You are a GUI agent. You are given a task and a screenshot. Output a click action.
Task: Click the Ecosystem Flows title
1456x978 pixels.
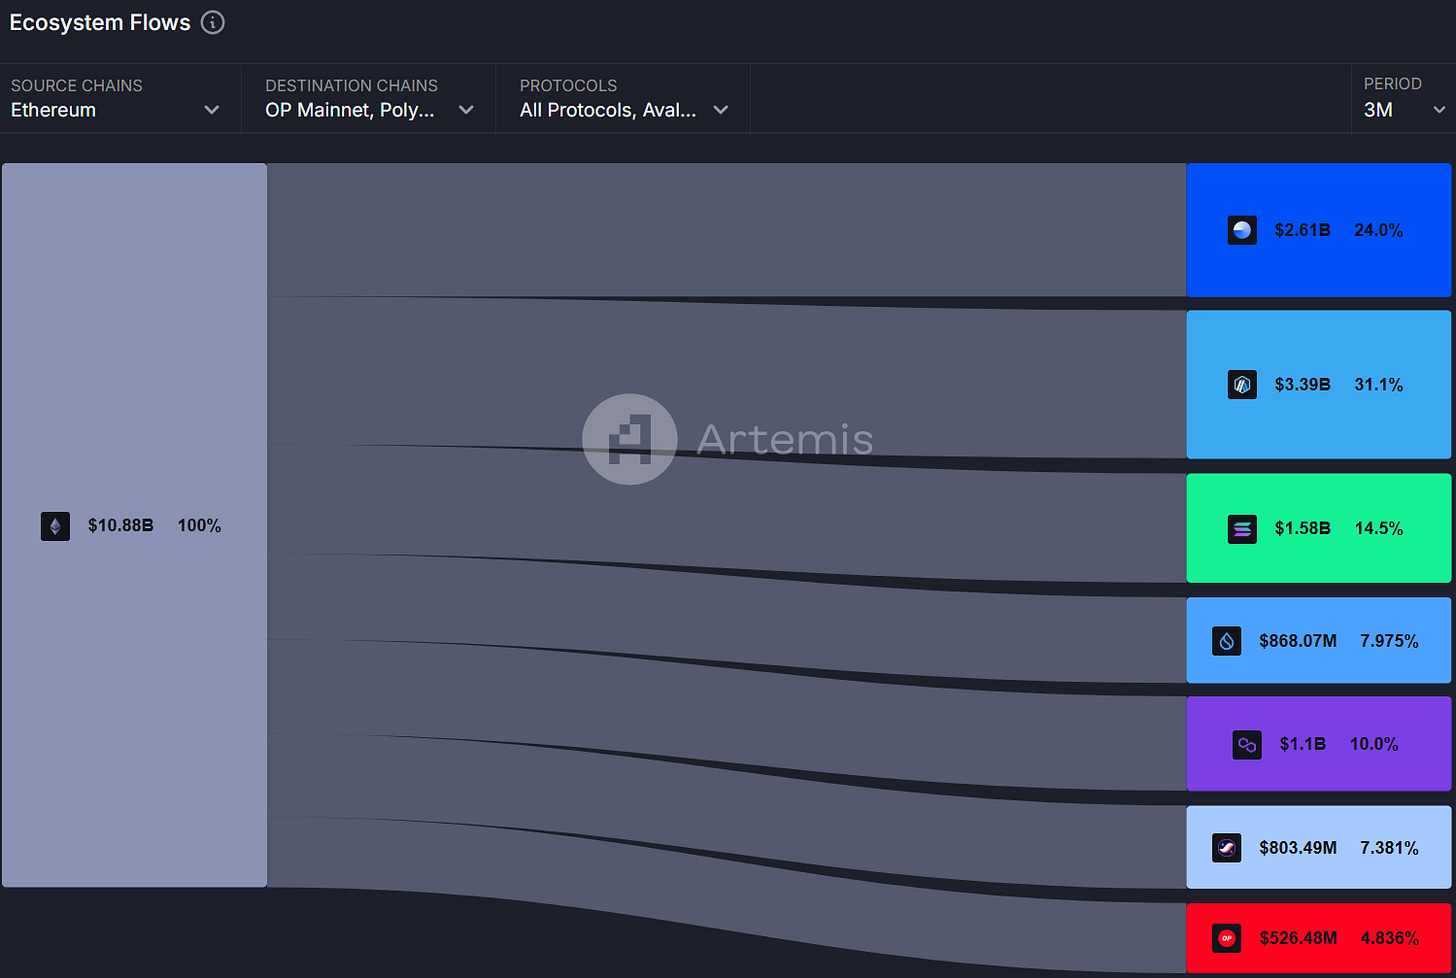pos(100,23)
